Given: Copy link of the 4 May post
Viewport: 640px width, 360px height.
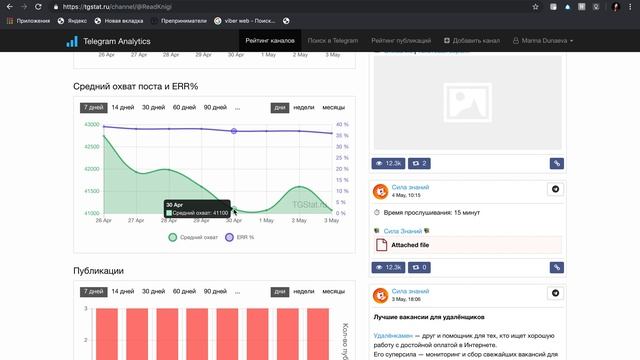Looking at the screenshot, I should [557, 268].
